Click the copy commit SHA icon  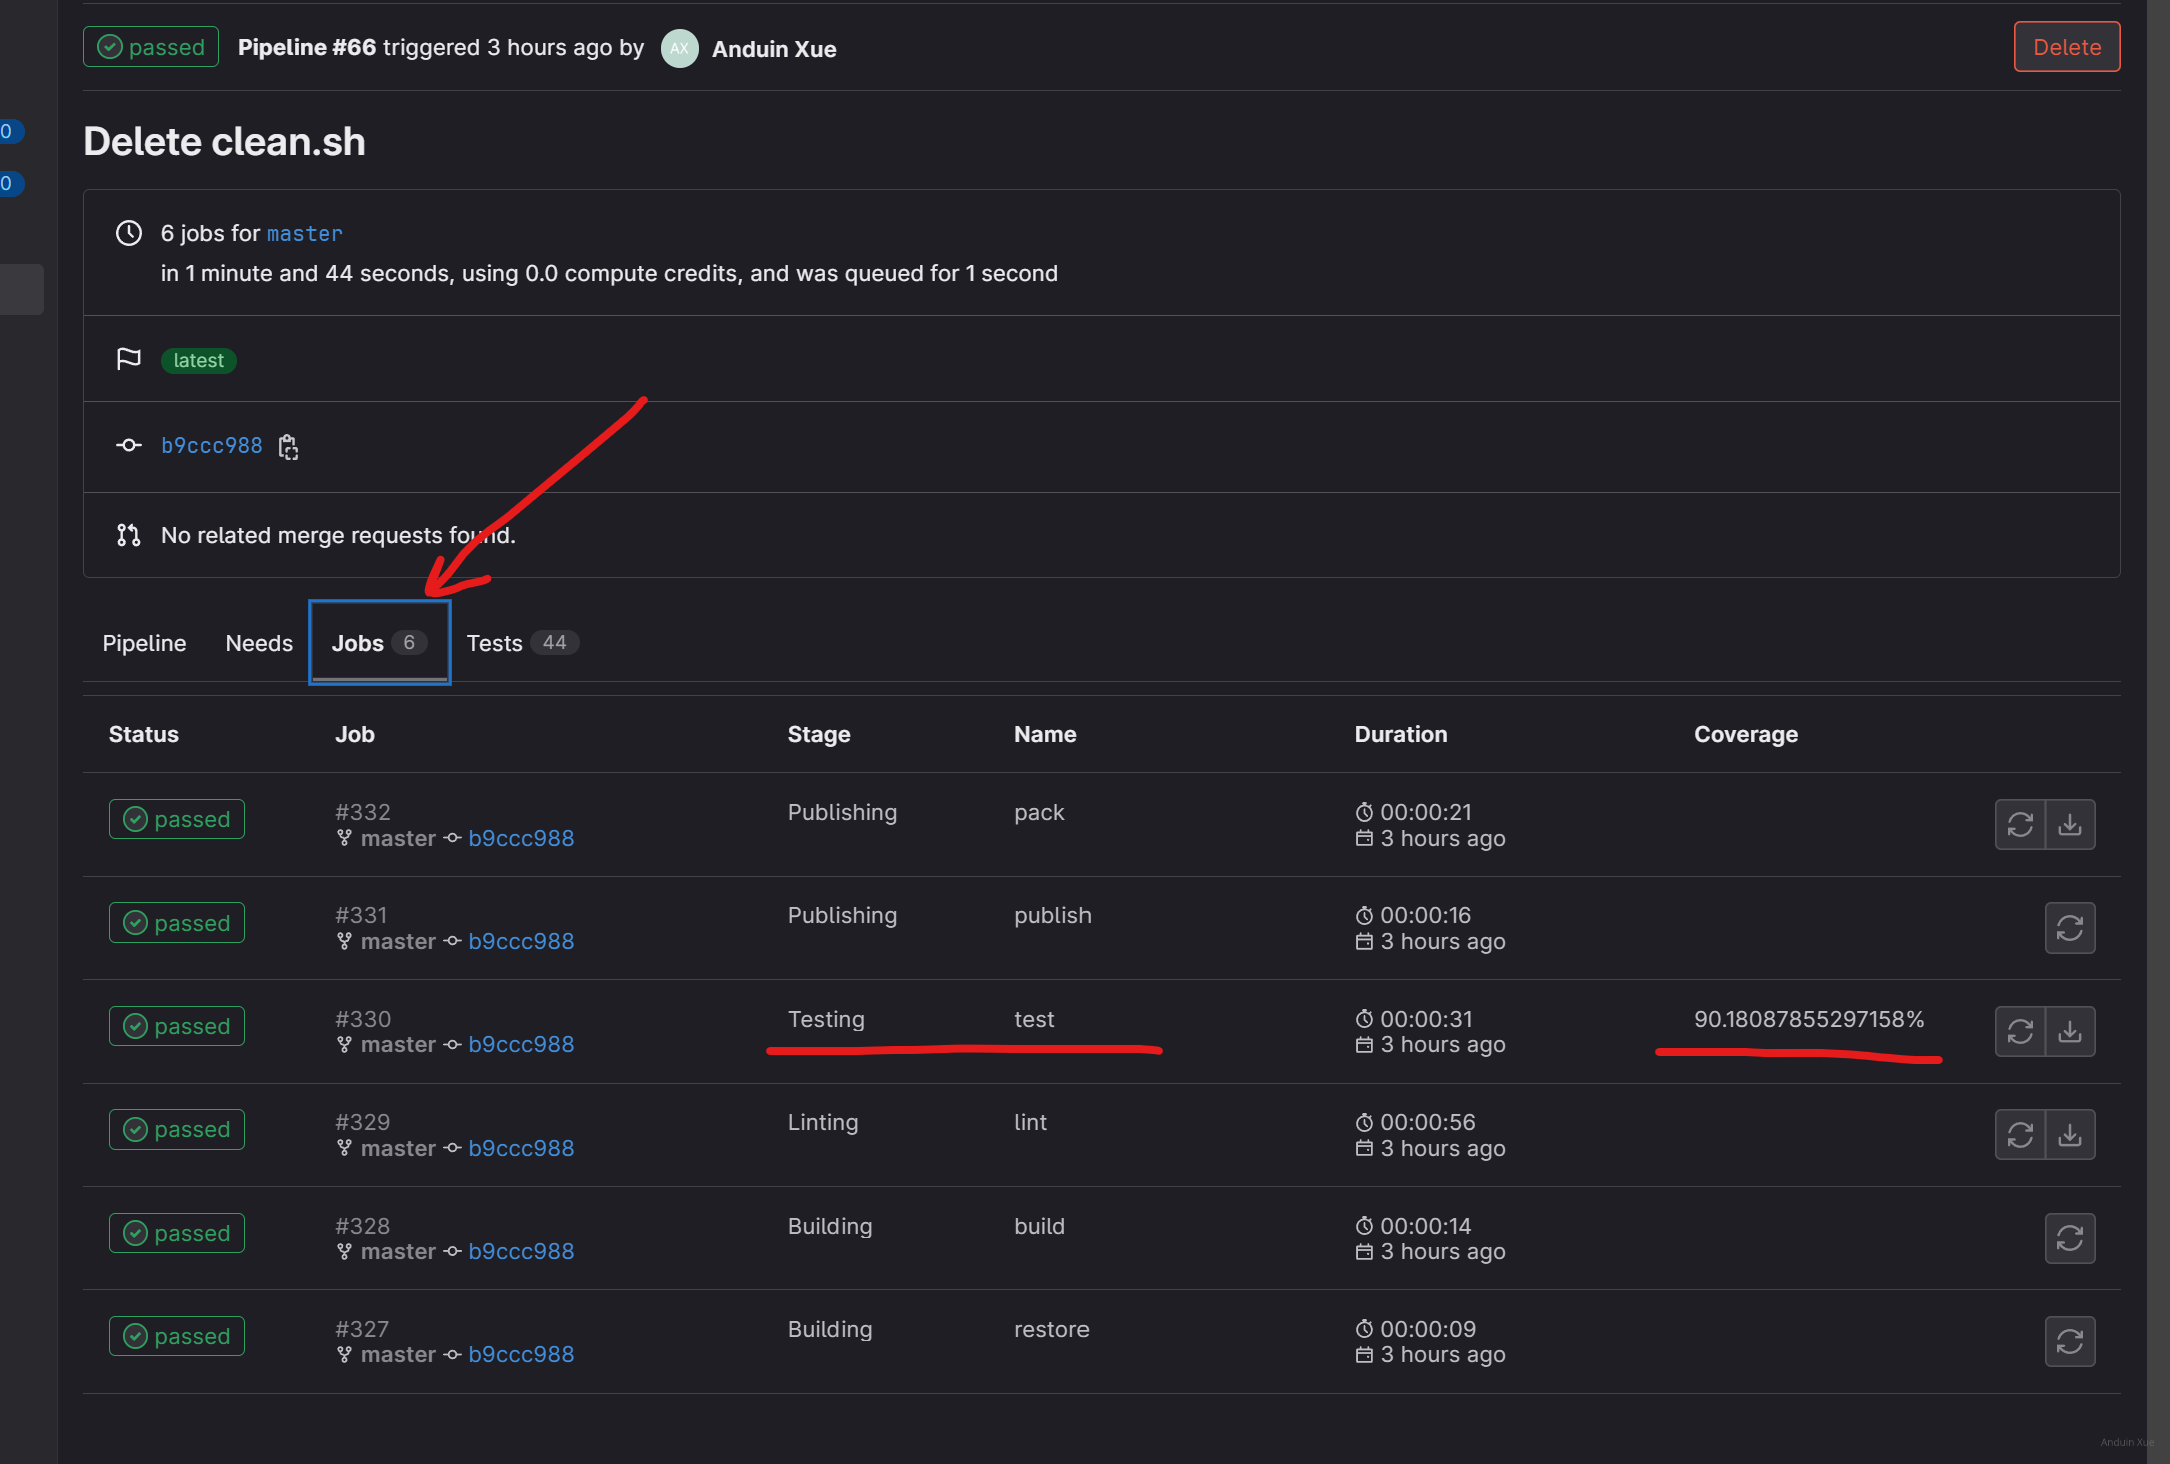pyautogui.click(x=288, y=447)
